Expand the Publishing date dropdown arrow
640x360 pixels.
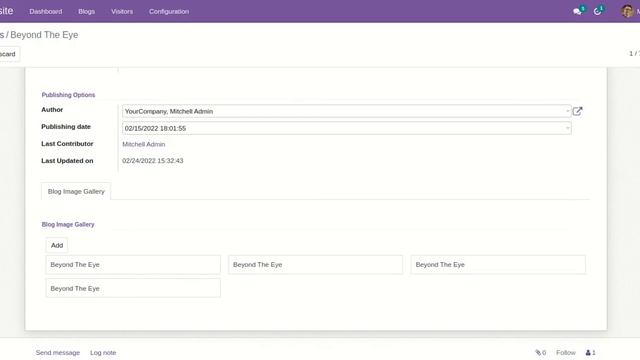coord(567,128)
